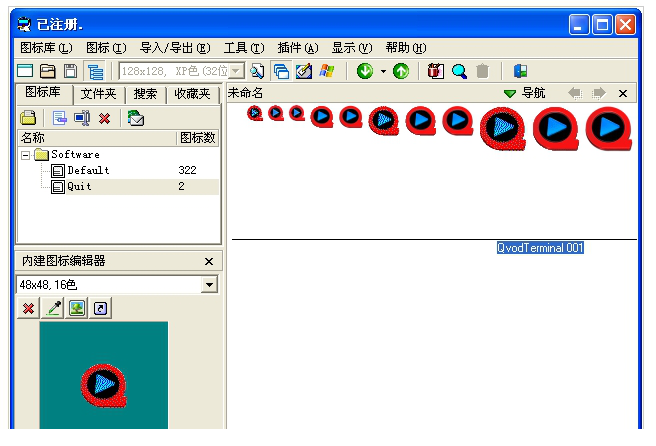This screenshot has height=446, width=656.
Task: Click the 名称 column header
Action: click(x=97, y=138)
